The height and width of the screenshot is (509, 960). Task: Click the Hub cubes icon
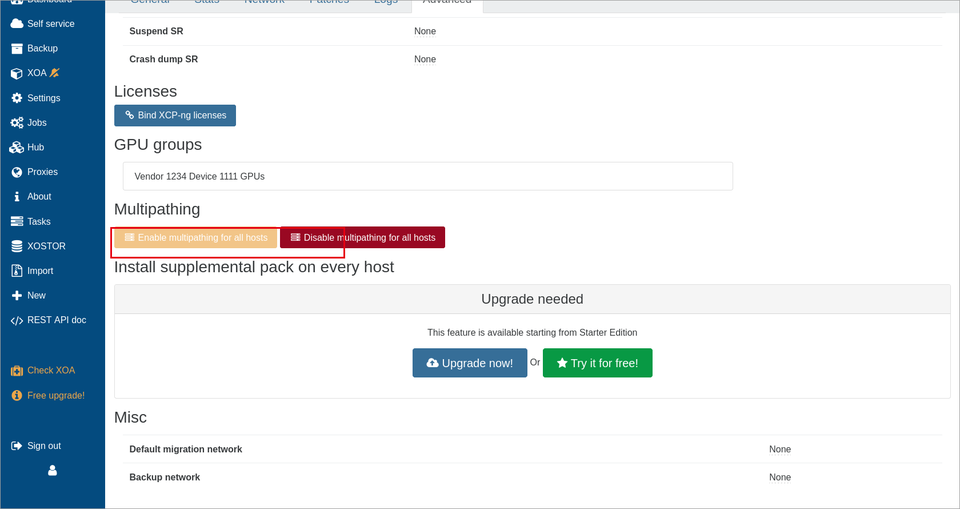17,147
